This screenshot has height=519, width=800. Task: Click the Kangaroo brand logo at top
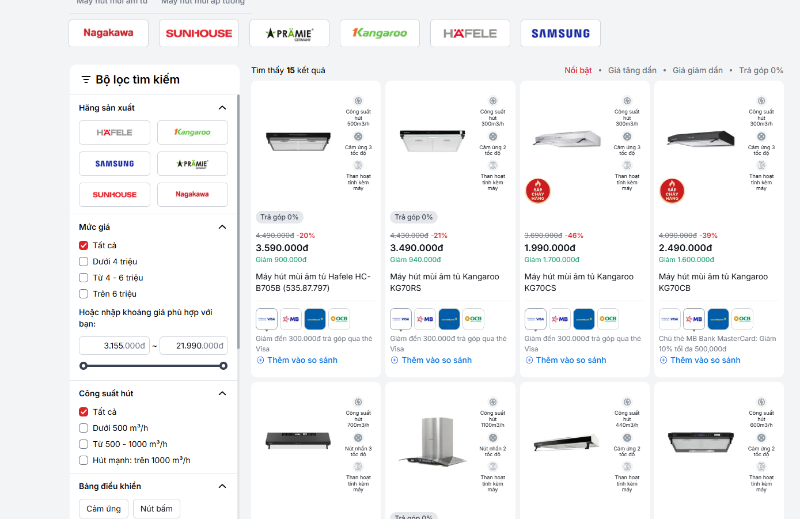pos(380,33)
